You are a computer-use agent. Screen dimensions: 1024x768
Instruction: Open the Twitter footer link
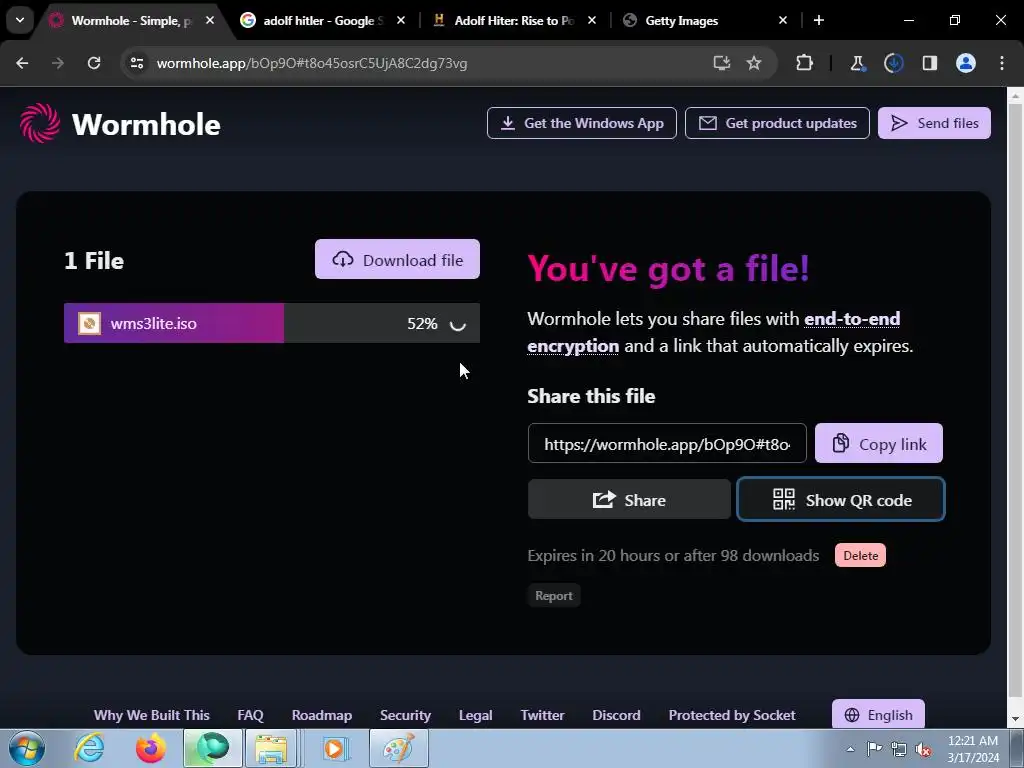(x=542, y=715)
